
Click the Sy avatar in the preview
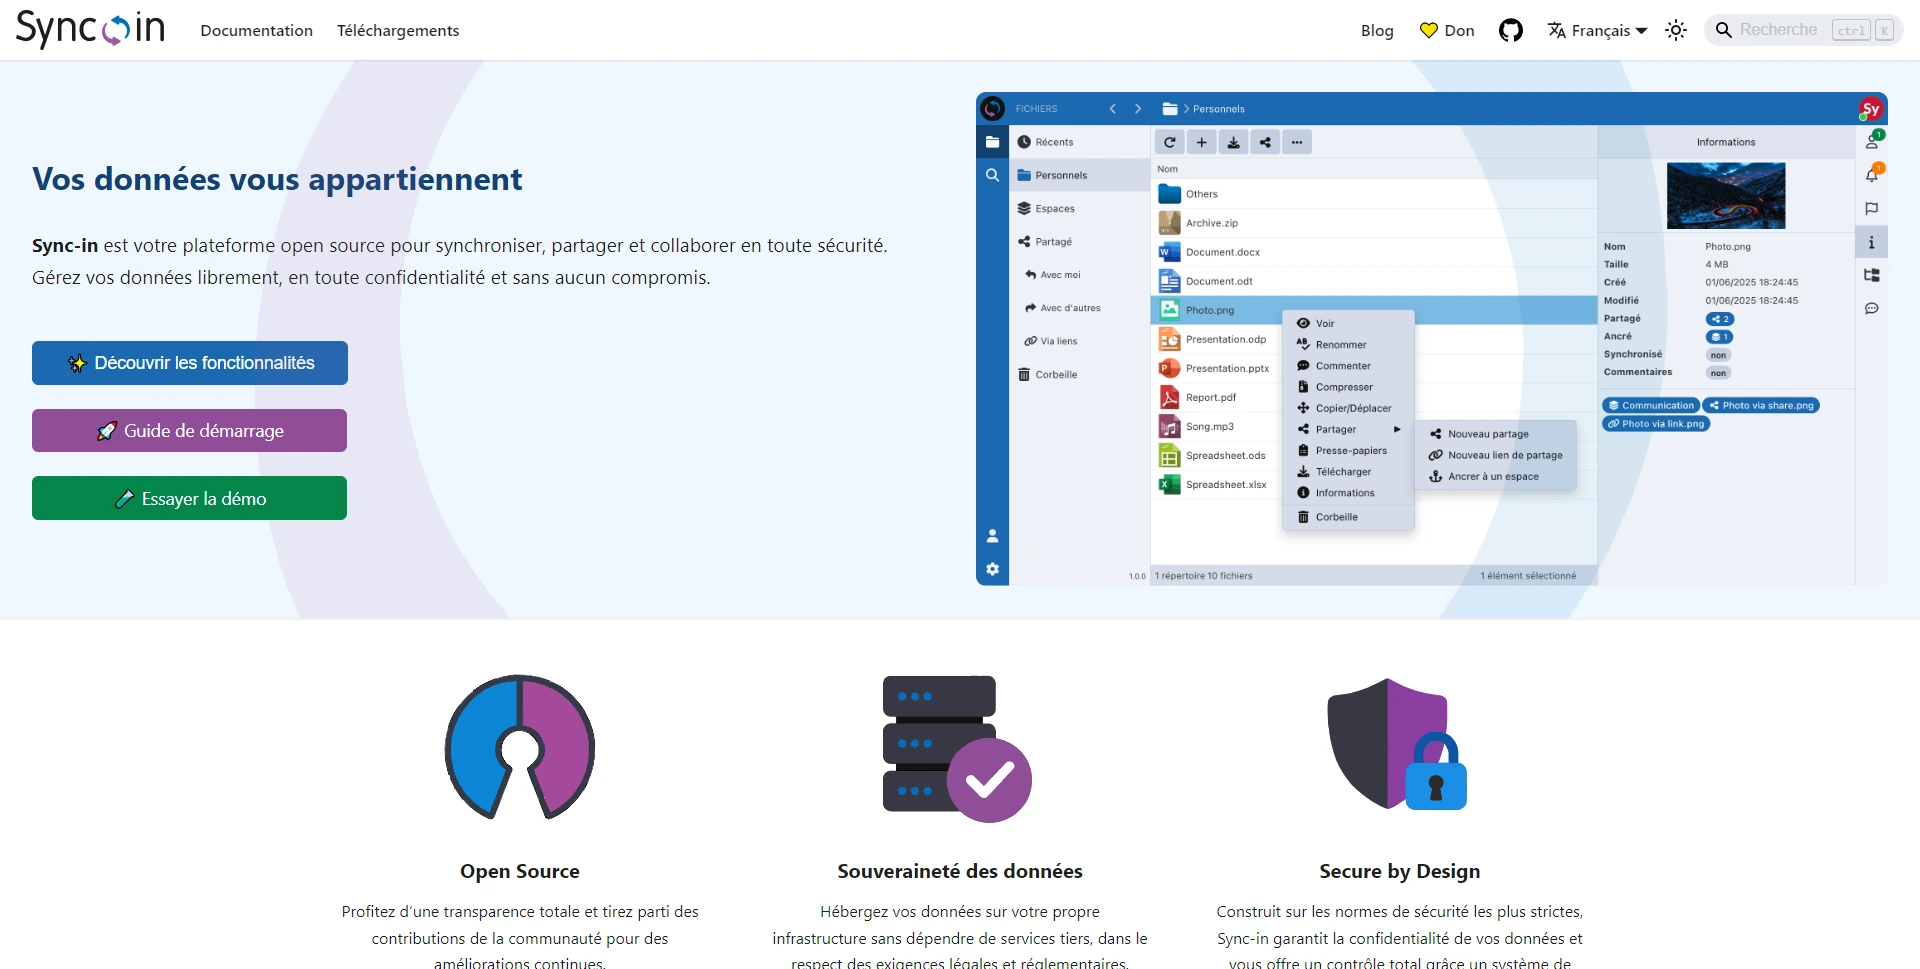click(1870, 109)
